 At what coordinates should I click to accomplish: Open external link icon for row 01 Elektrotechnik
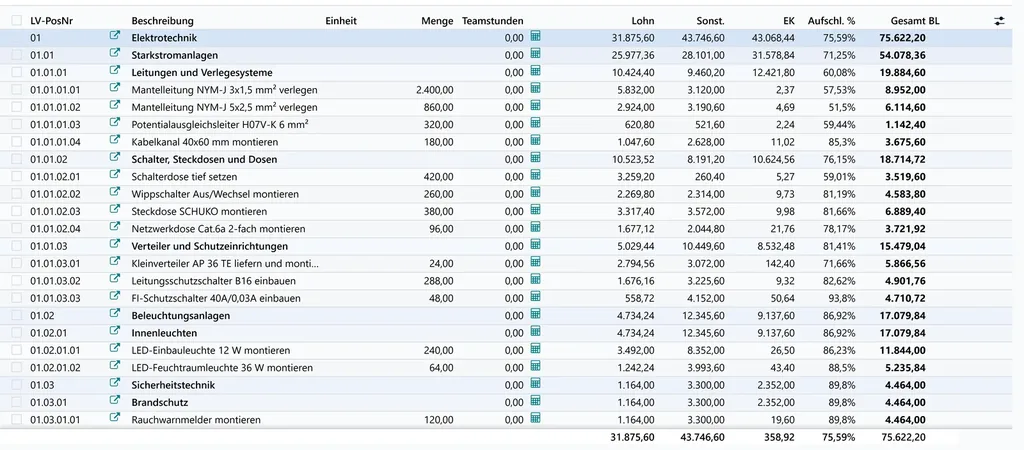point(115,37)
